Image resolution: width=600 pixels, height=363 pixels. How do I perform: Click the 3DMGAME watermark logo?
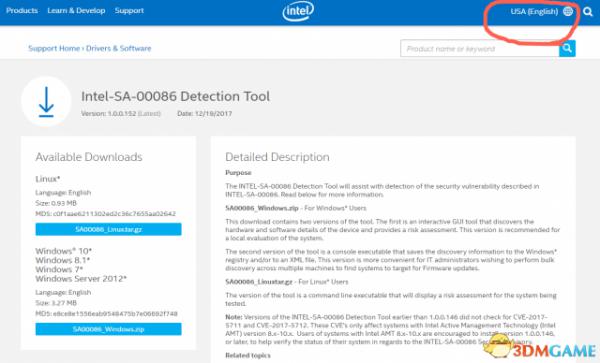click(x=541, y=347)
